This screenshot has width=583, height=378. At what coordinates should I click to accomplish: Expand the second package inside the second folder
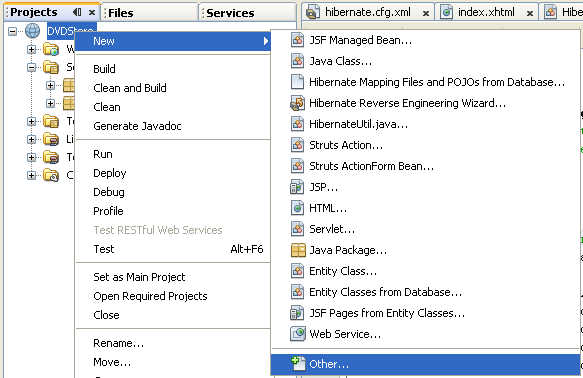[x=51, y=103]
